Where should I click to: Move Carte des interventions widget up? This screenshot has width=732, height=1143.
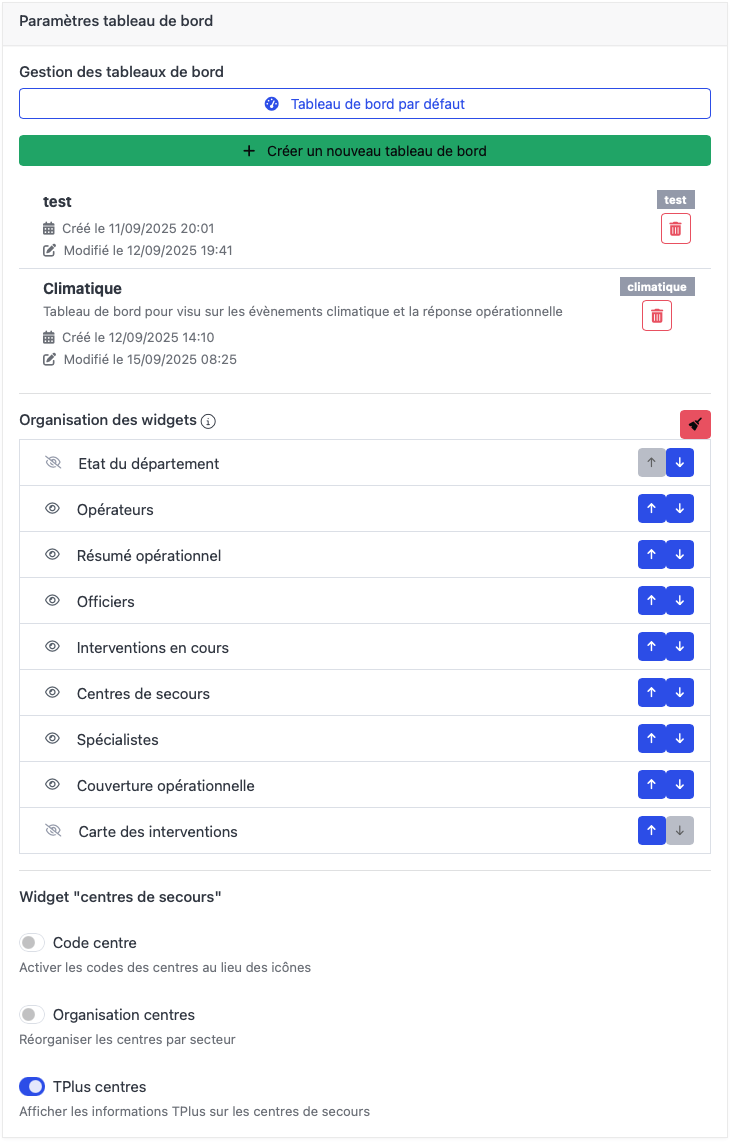tap(651, 831)
